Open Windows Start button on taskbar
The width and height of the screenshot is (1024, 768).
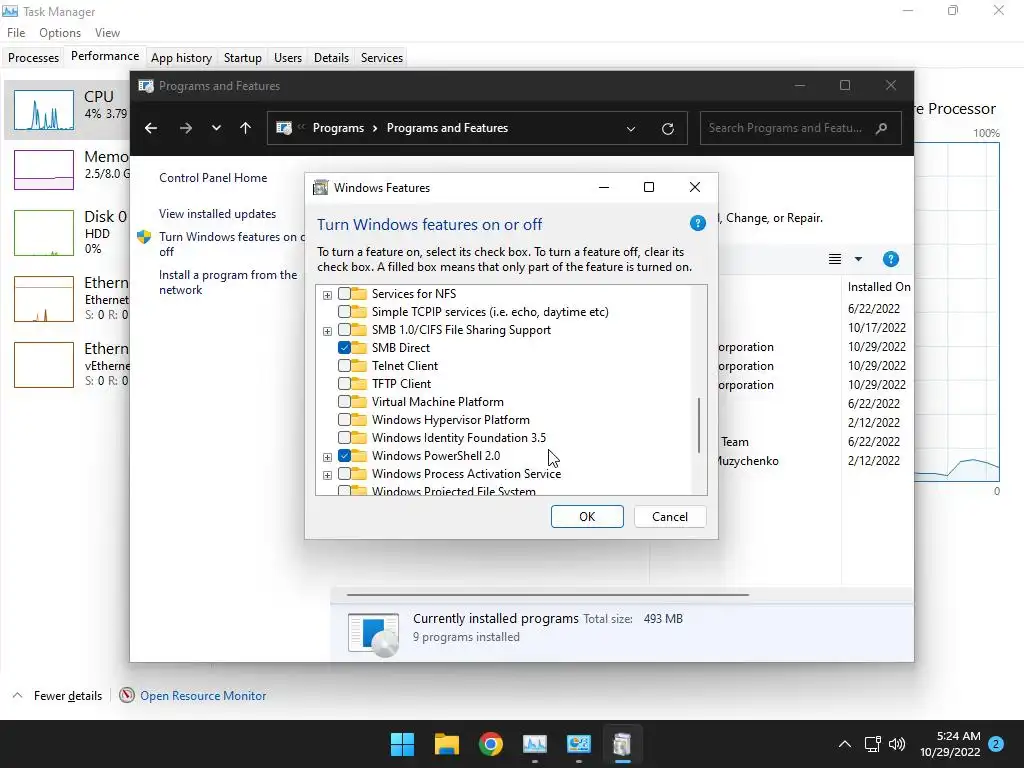pyautogui.click(x=402, y=744)
